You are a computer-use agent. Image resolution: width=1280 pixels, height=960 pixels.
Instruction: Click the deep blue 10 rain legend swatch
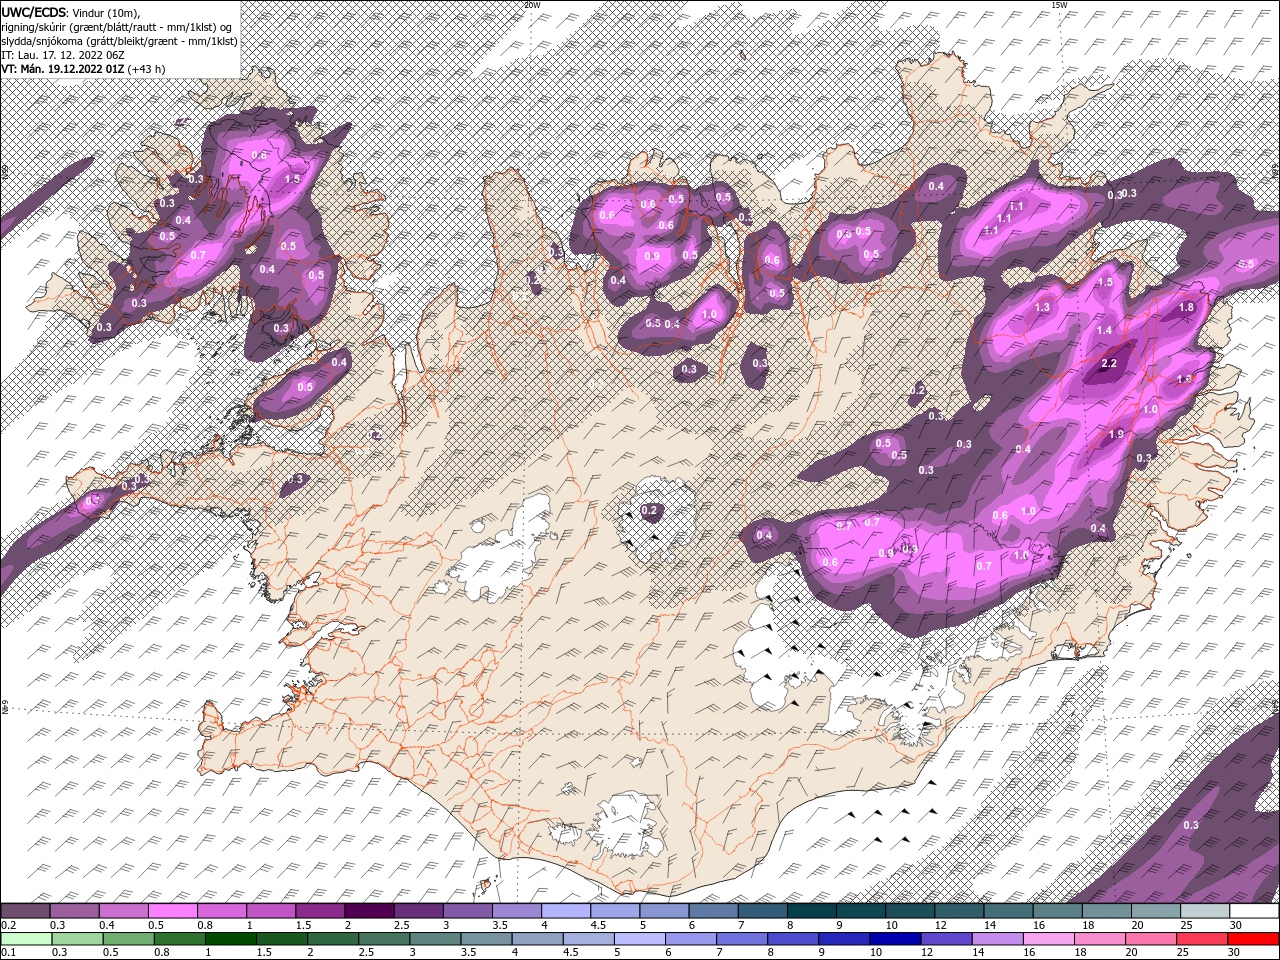(x=895, y=939)
